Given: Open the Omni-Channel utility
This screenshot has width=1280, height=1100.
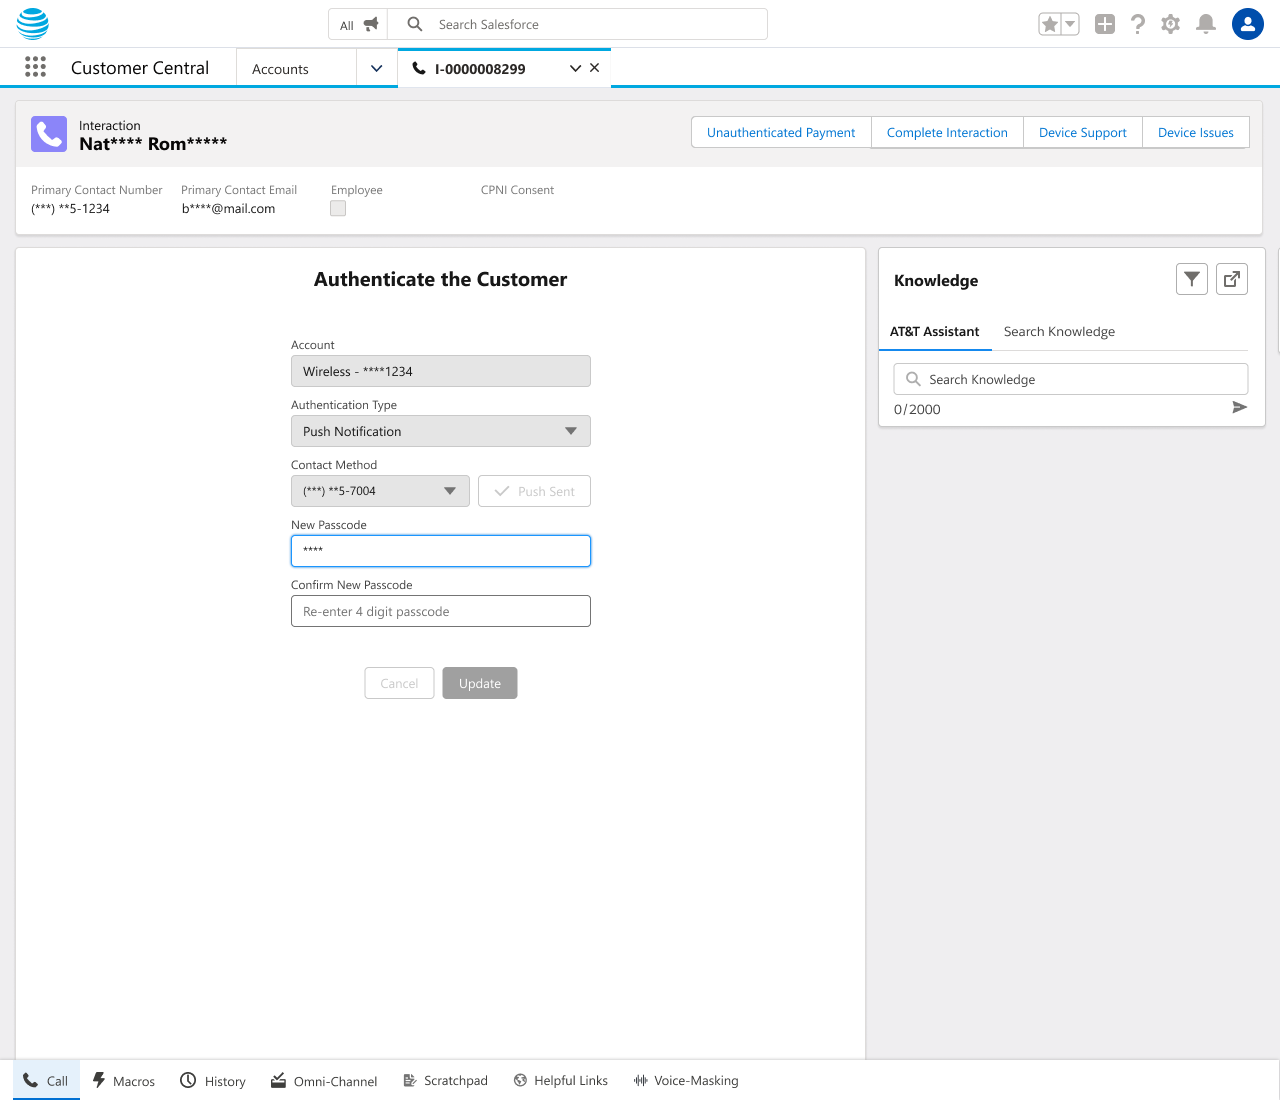Looking at the screenshot, I should pyautogui.click(x=324, y=1080).
